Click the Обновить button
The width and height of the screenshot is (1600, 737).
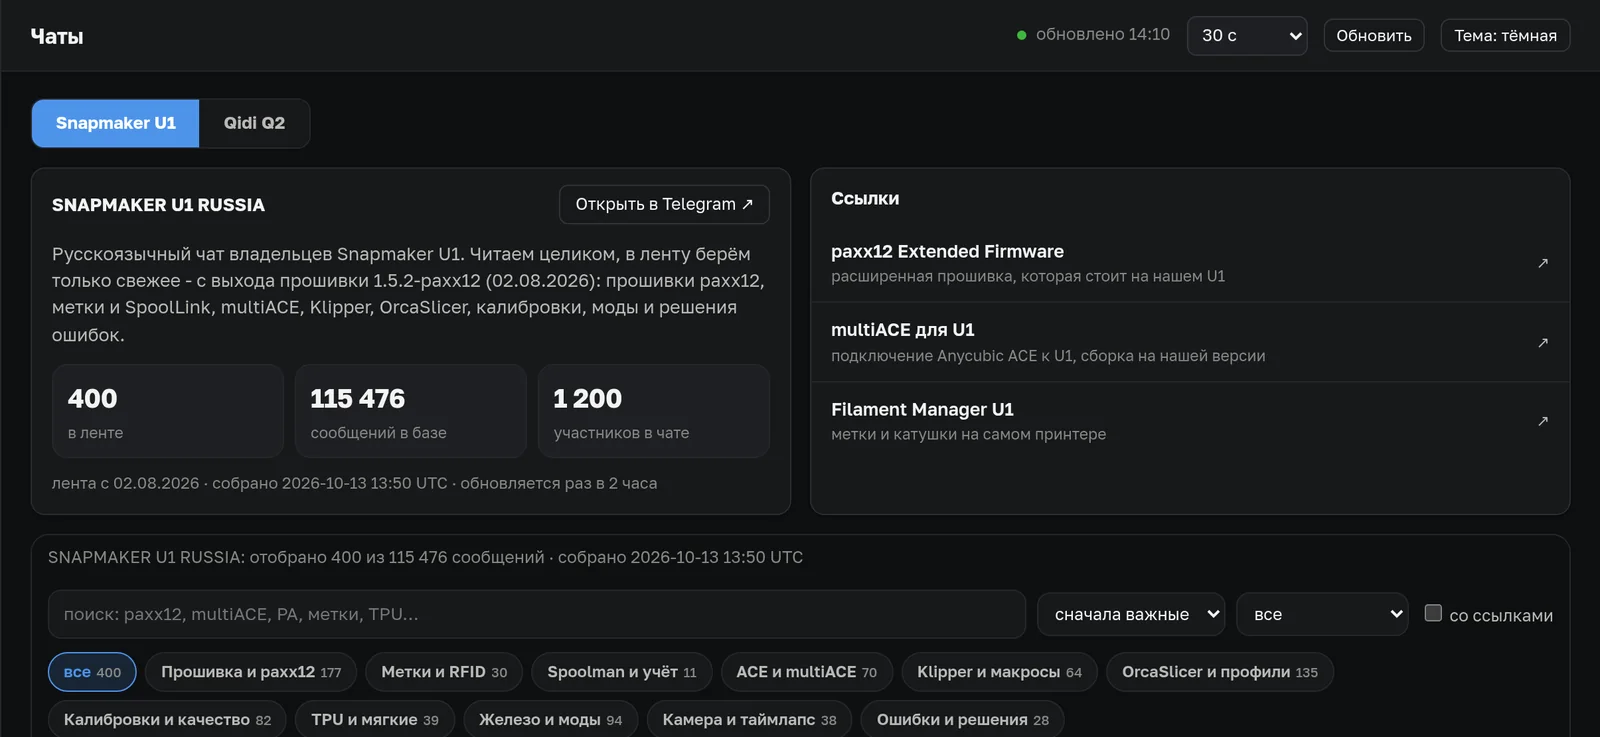(1374, 36)
